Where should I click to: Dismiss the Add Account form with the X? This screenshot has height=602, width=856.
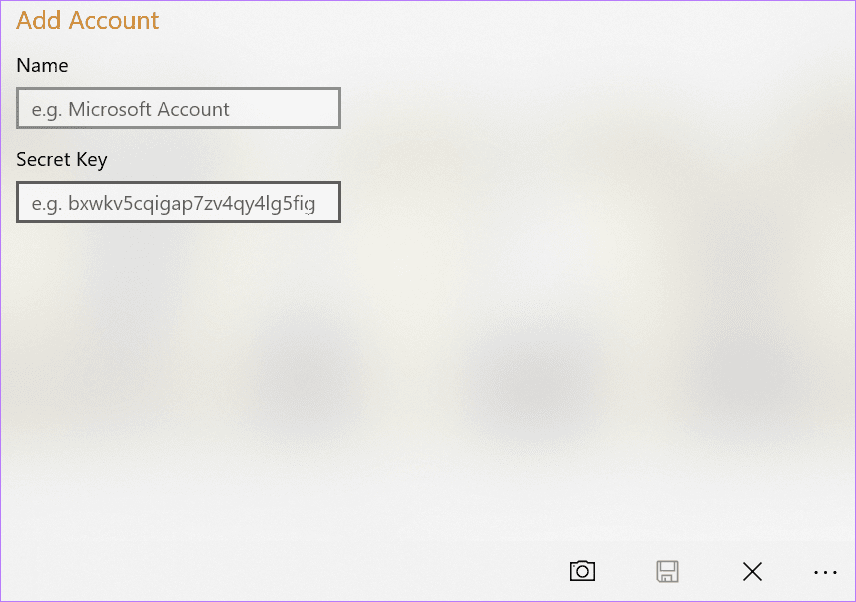point(752,571)
